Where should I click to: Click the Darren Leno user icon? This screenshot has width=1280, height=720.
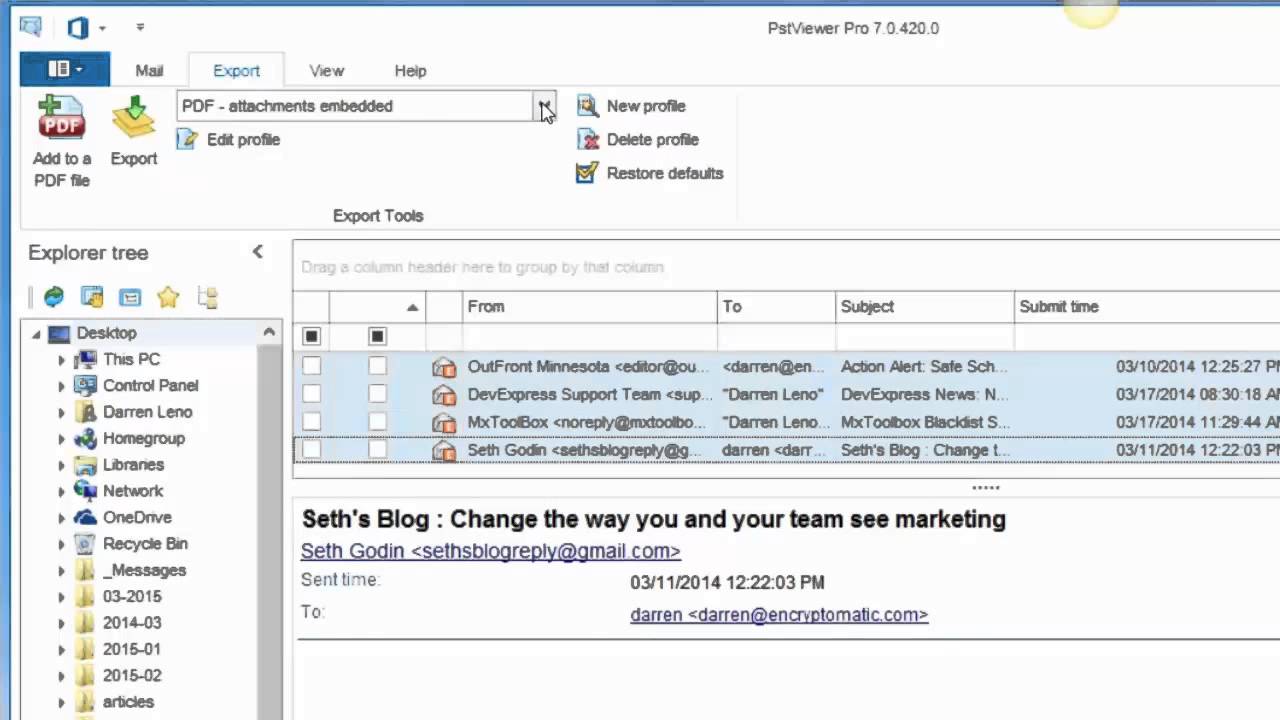pos(86,412)
